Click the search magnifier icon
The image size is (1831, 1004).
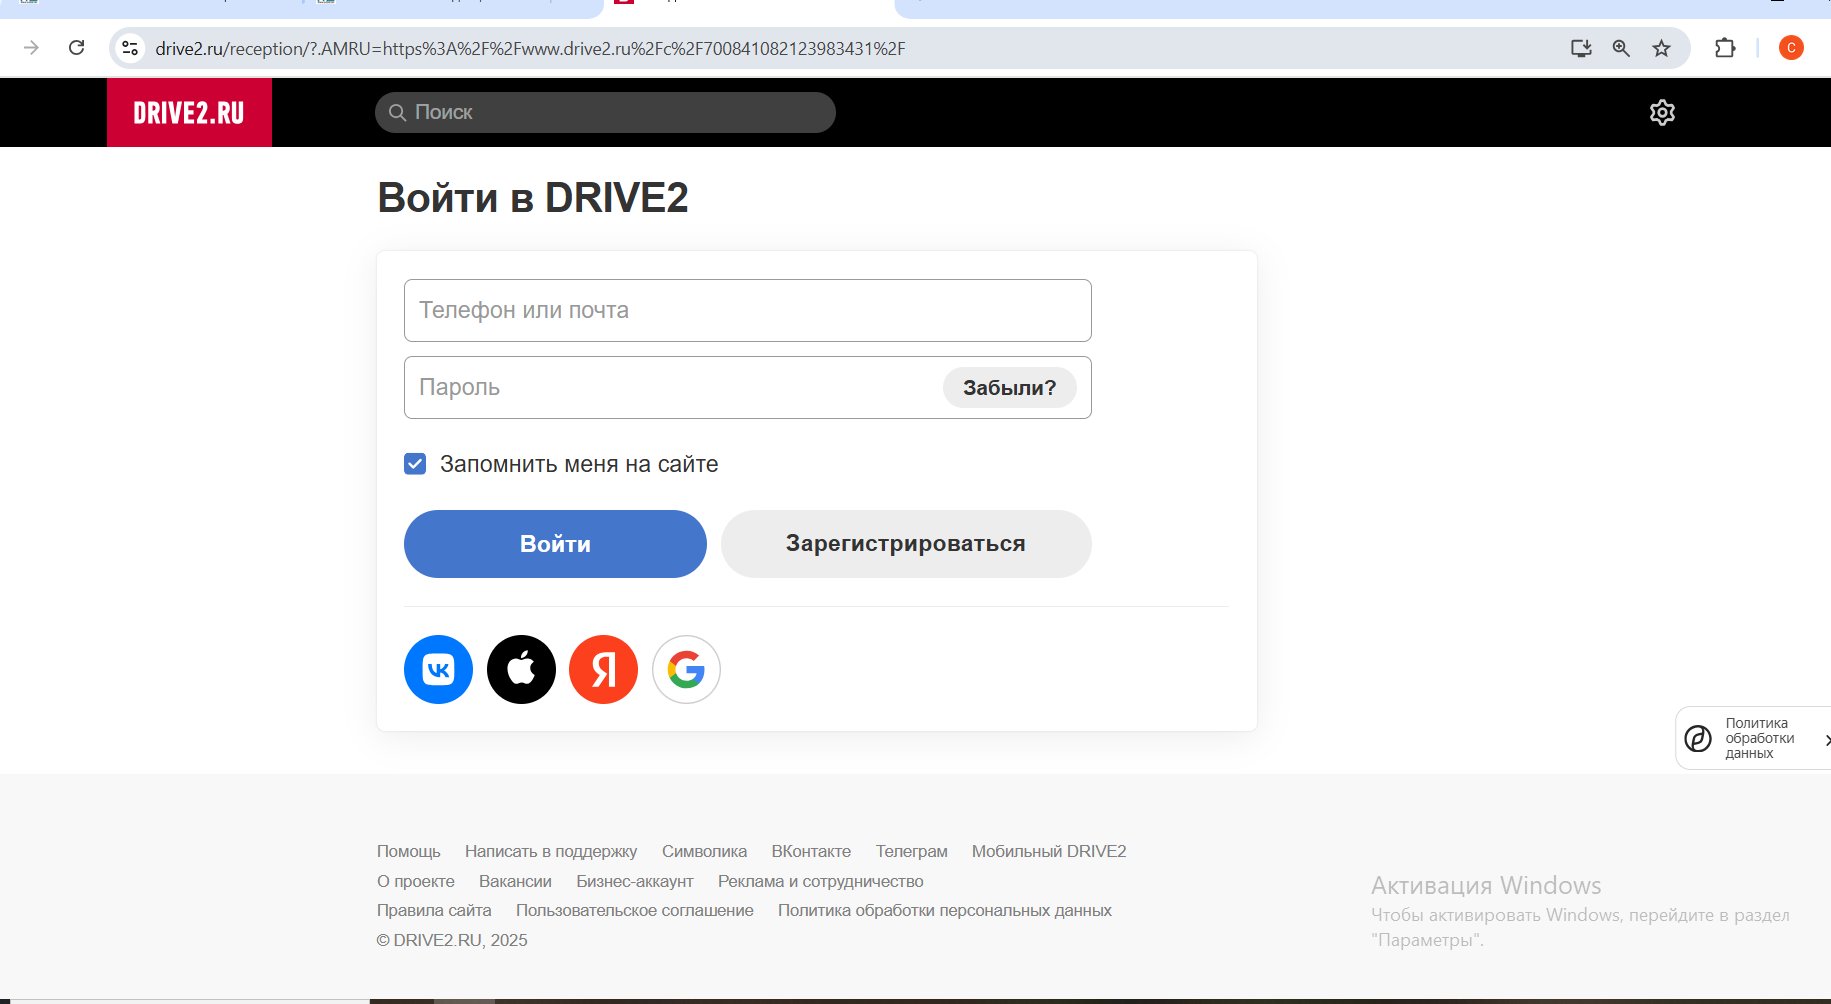(397, 112)
